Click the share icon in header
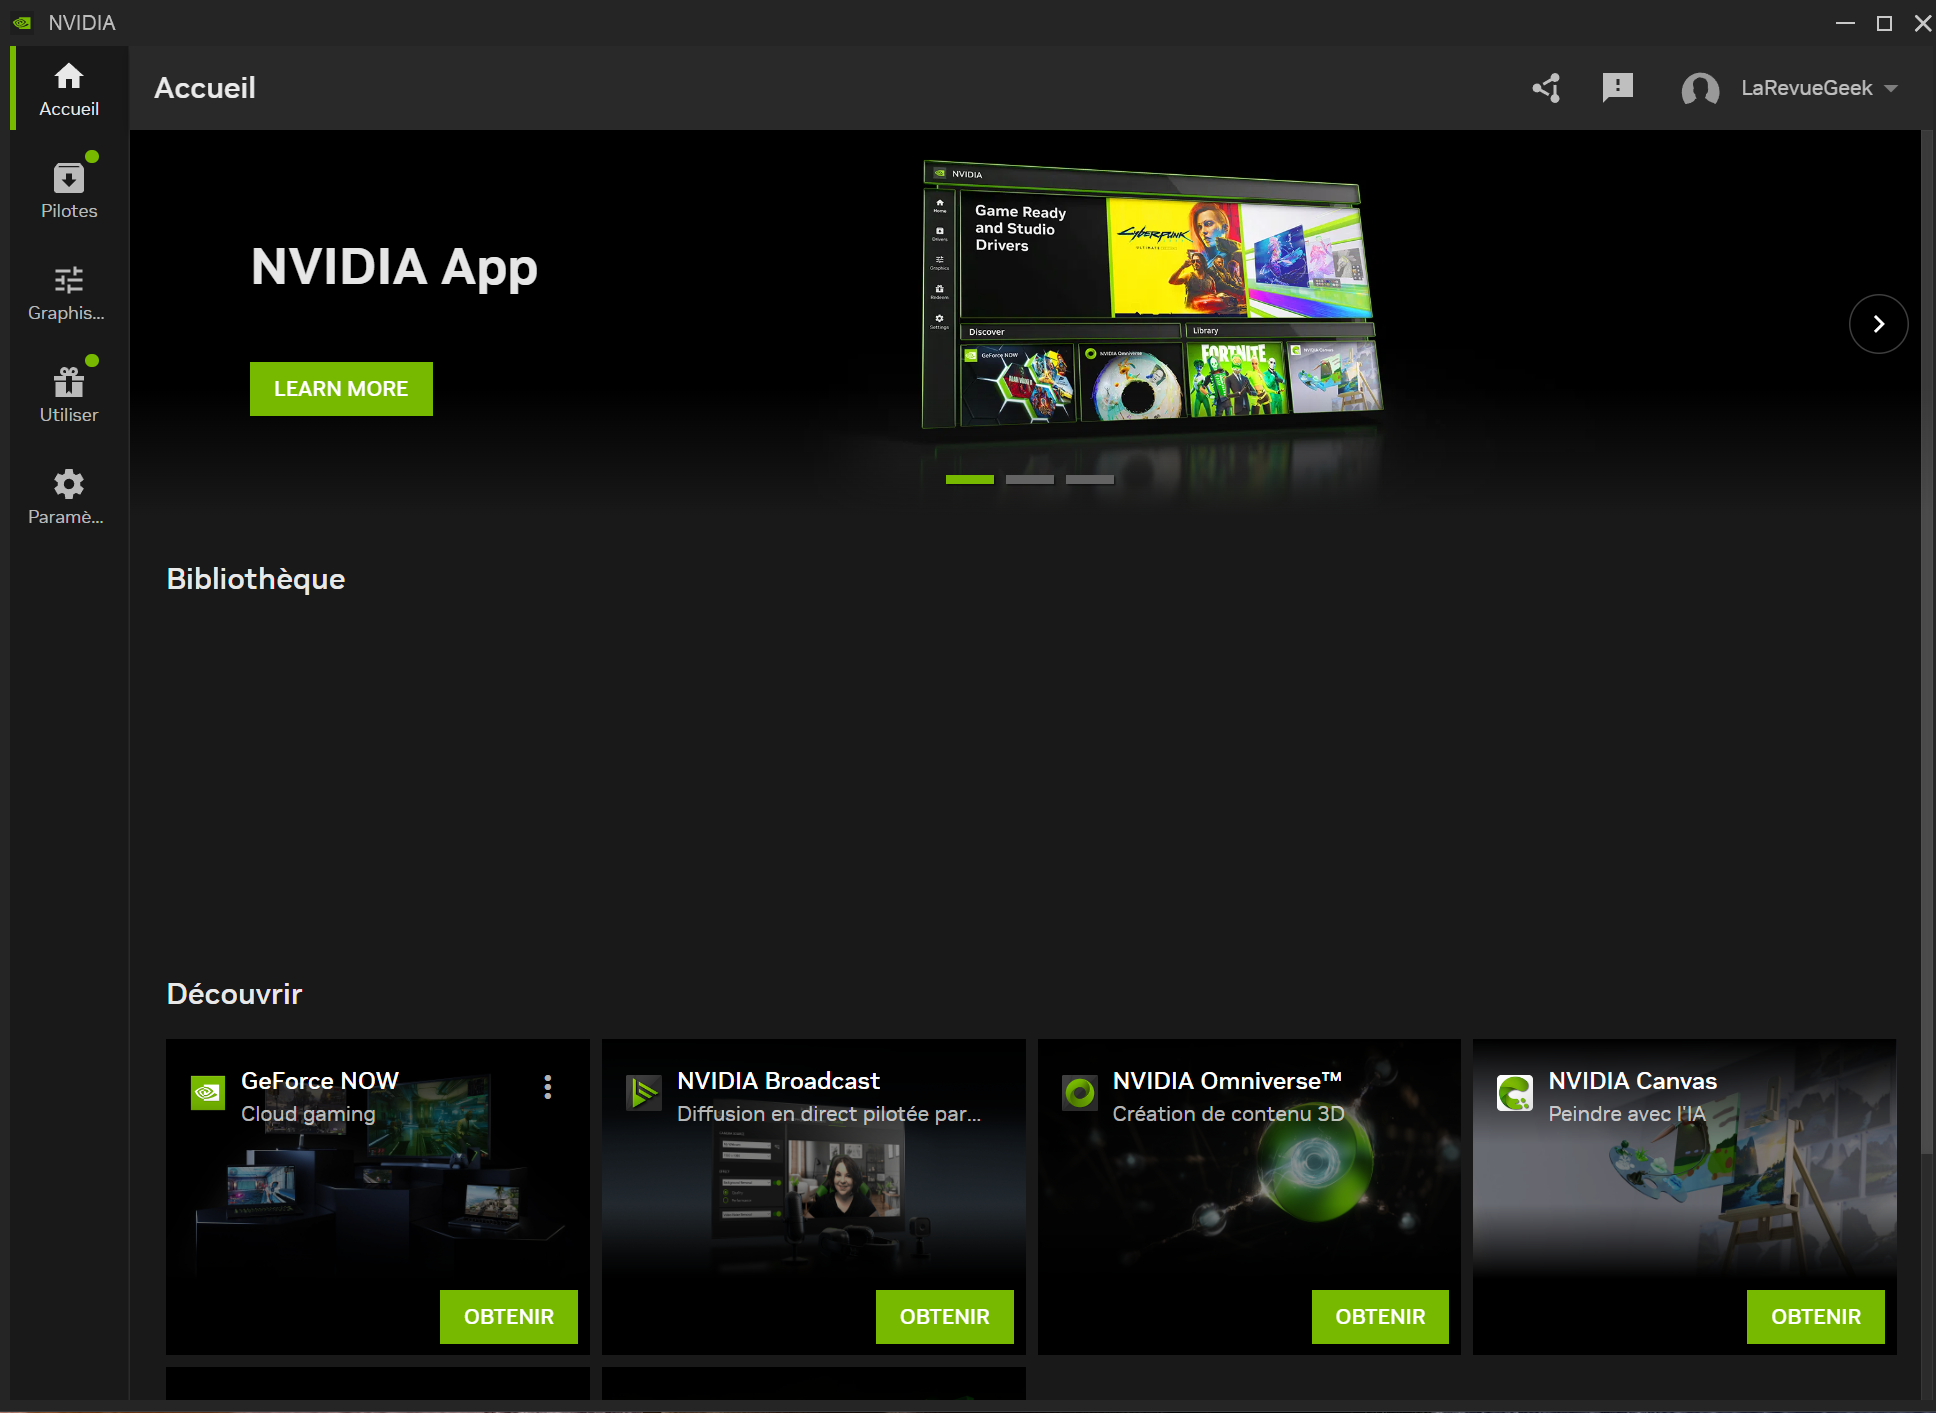 [x=1547, y=88]
